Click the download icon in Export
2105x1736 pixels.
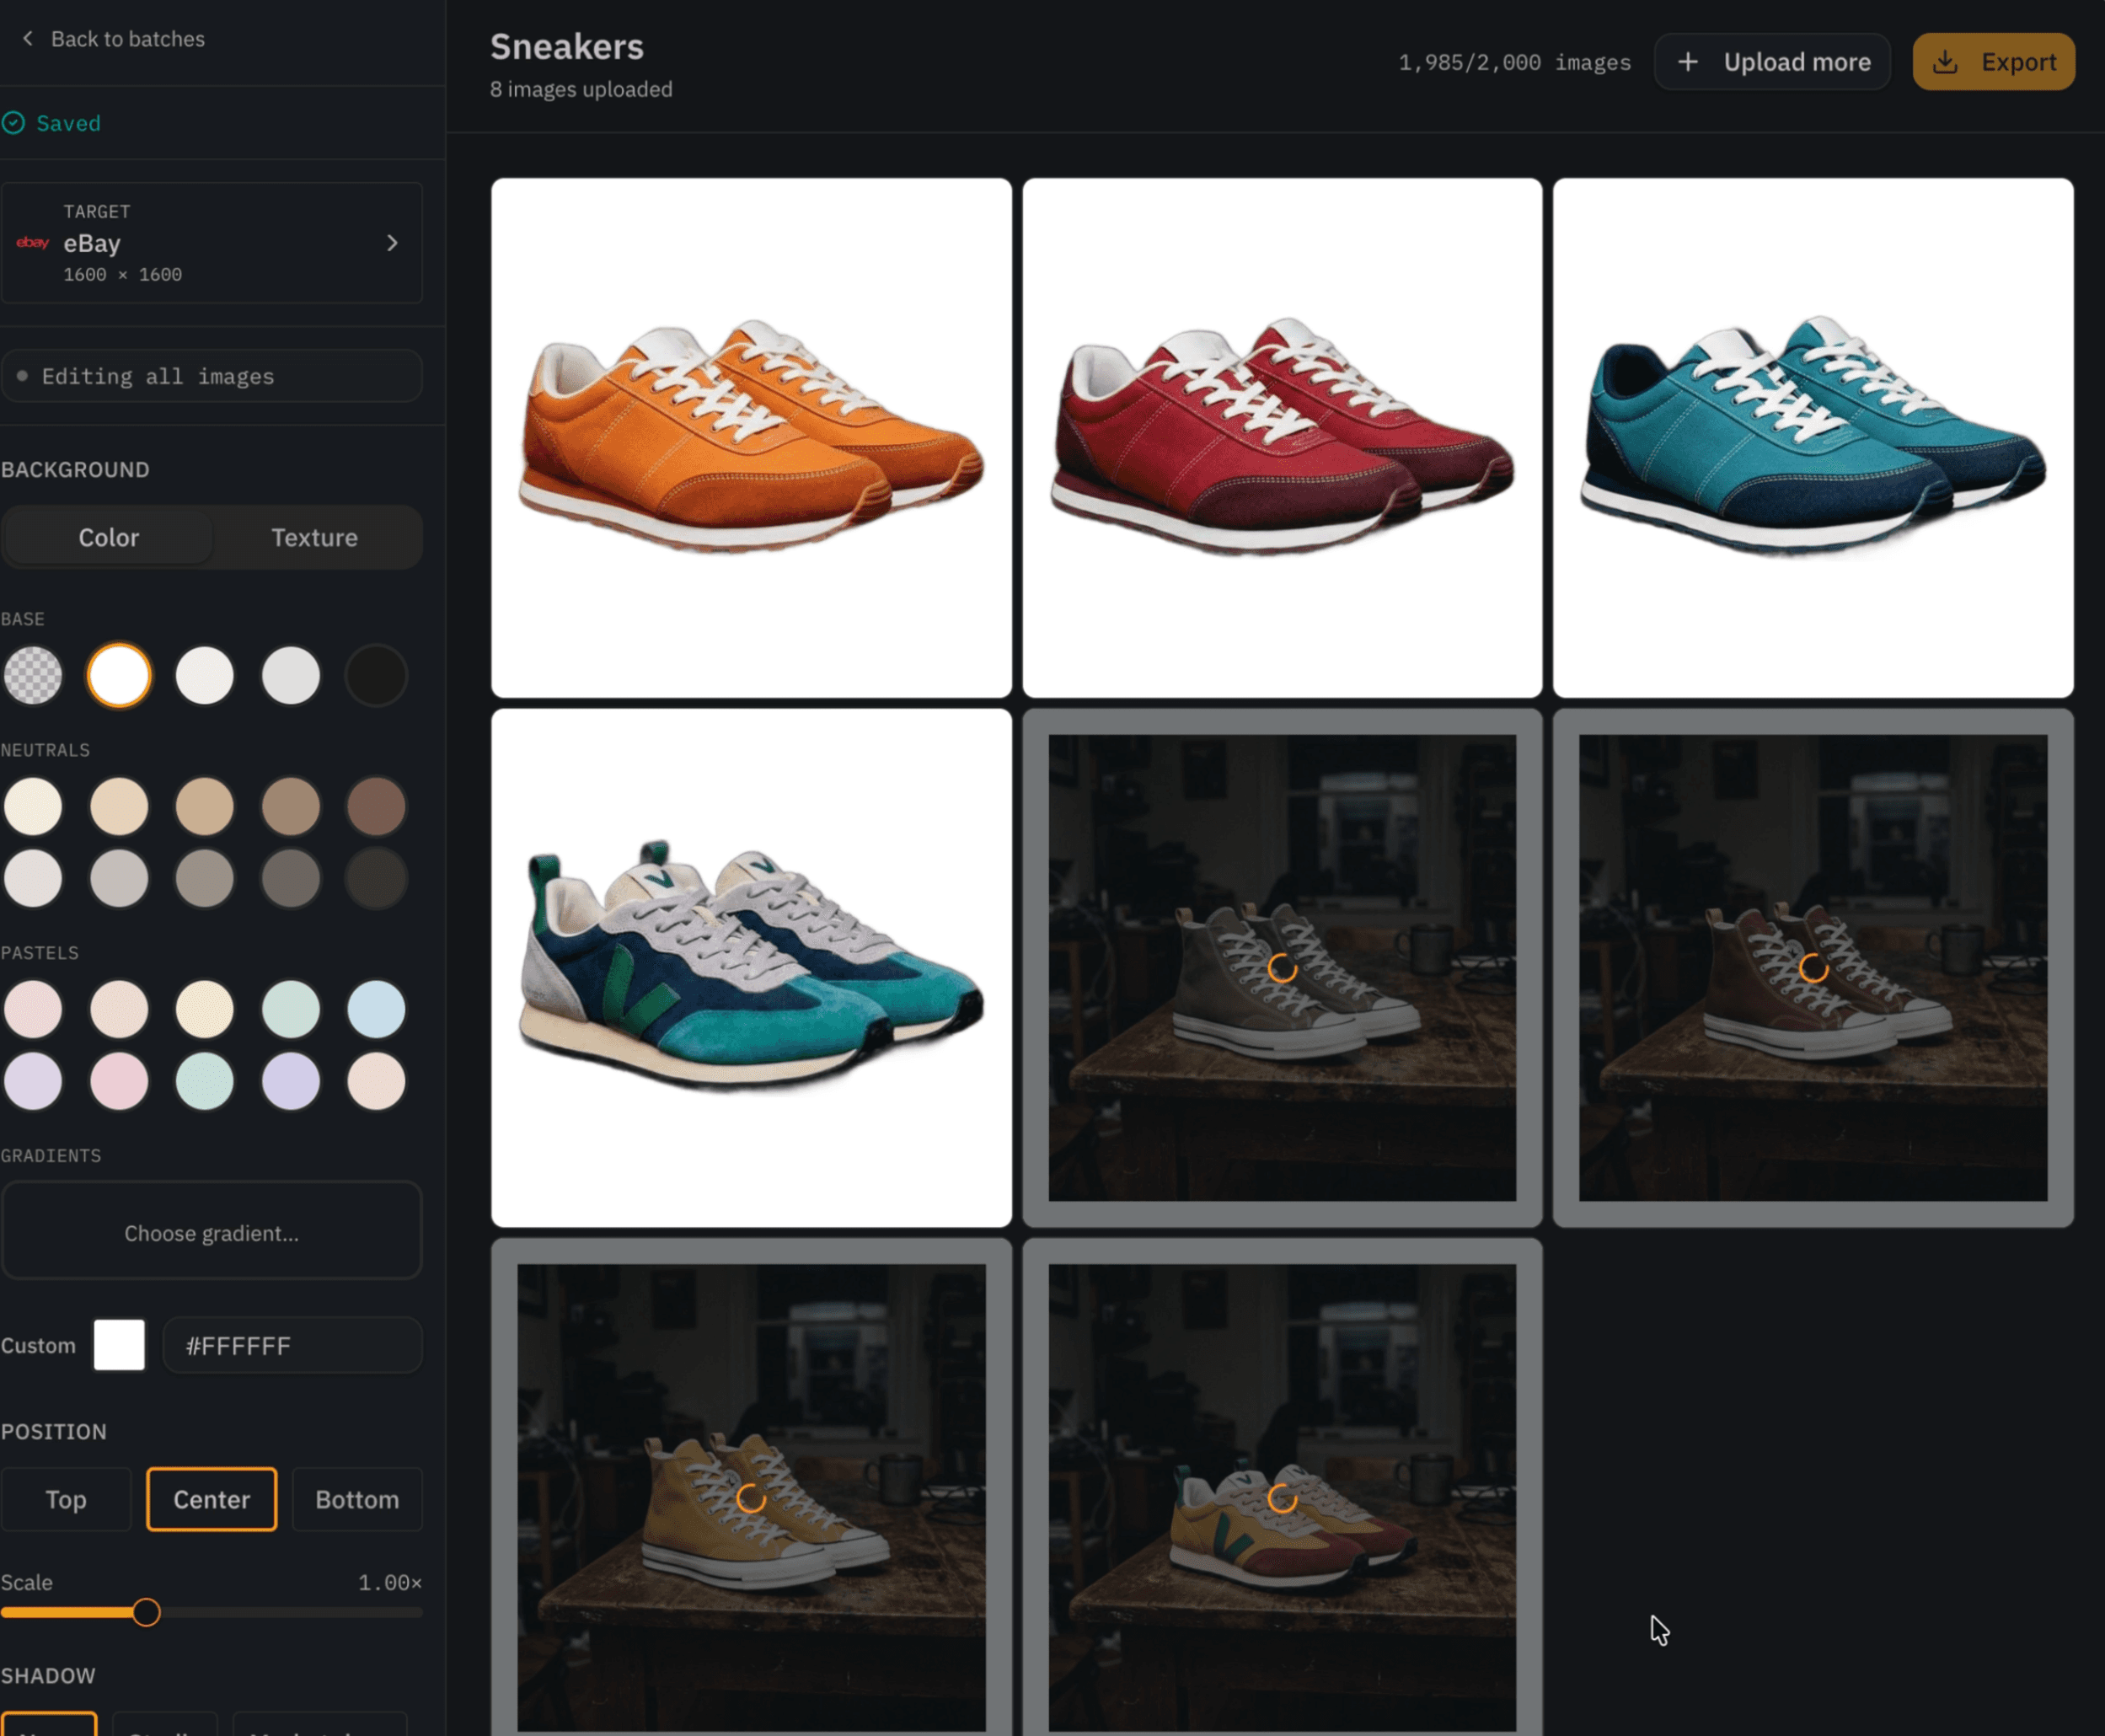[x=1945, y=62]
